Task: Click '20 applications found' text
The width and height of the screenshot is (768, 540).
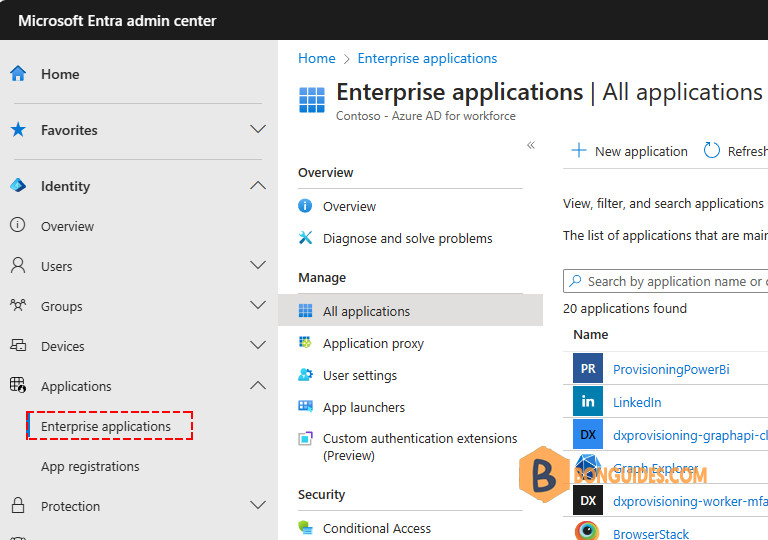Action: coord(625,308)
